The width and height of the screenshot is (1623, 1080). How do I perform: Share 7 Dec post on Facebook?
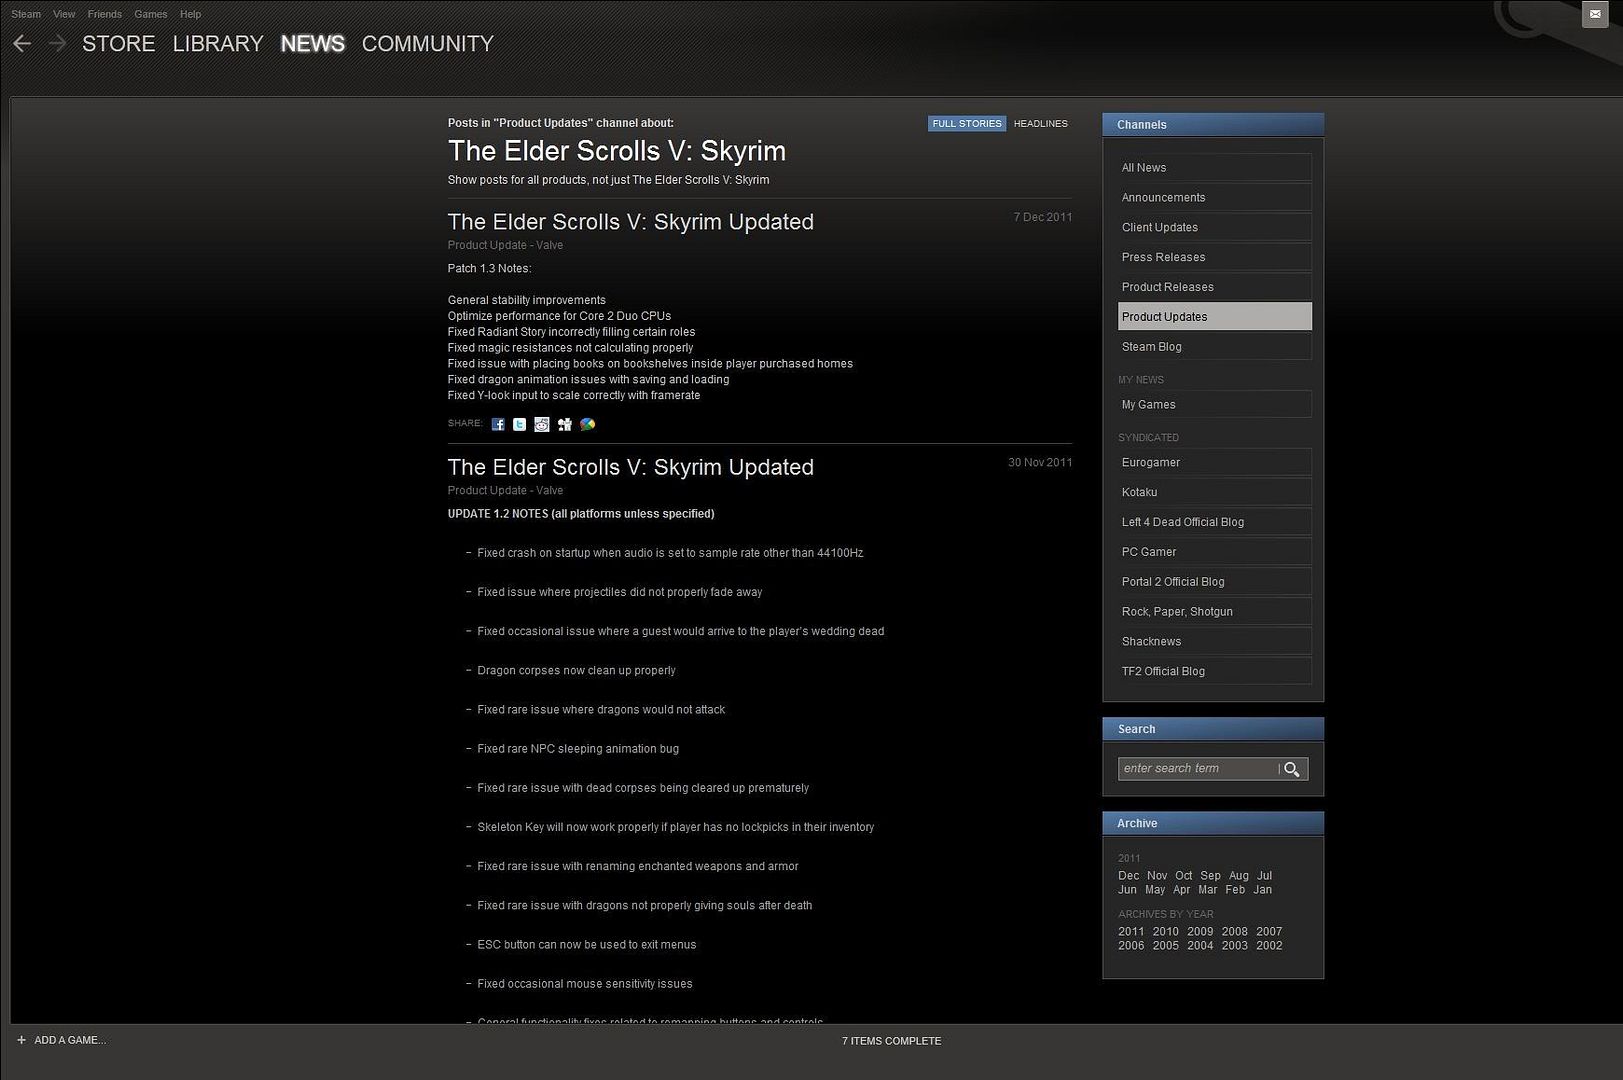tap(498, 424)
